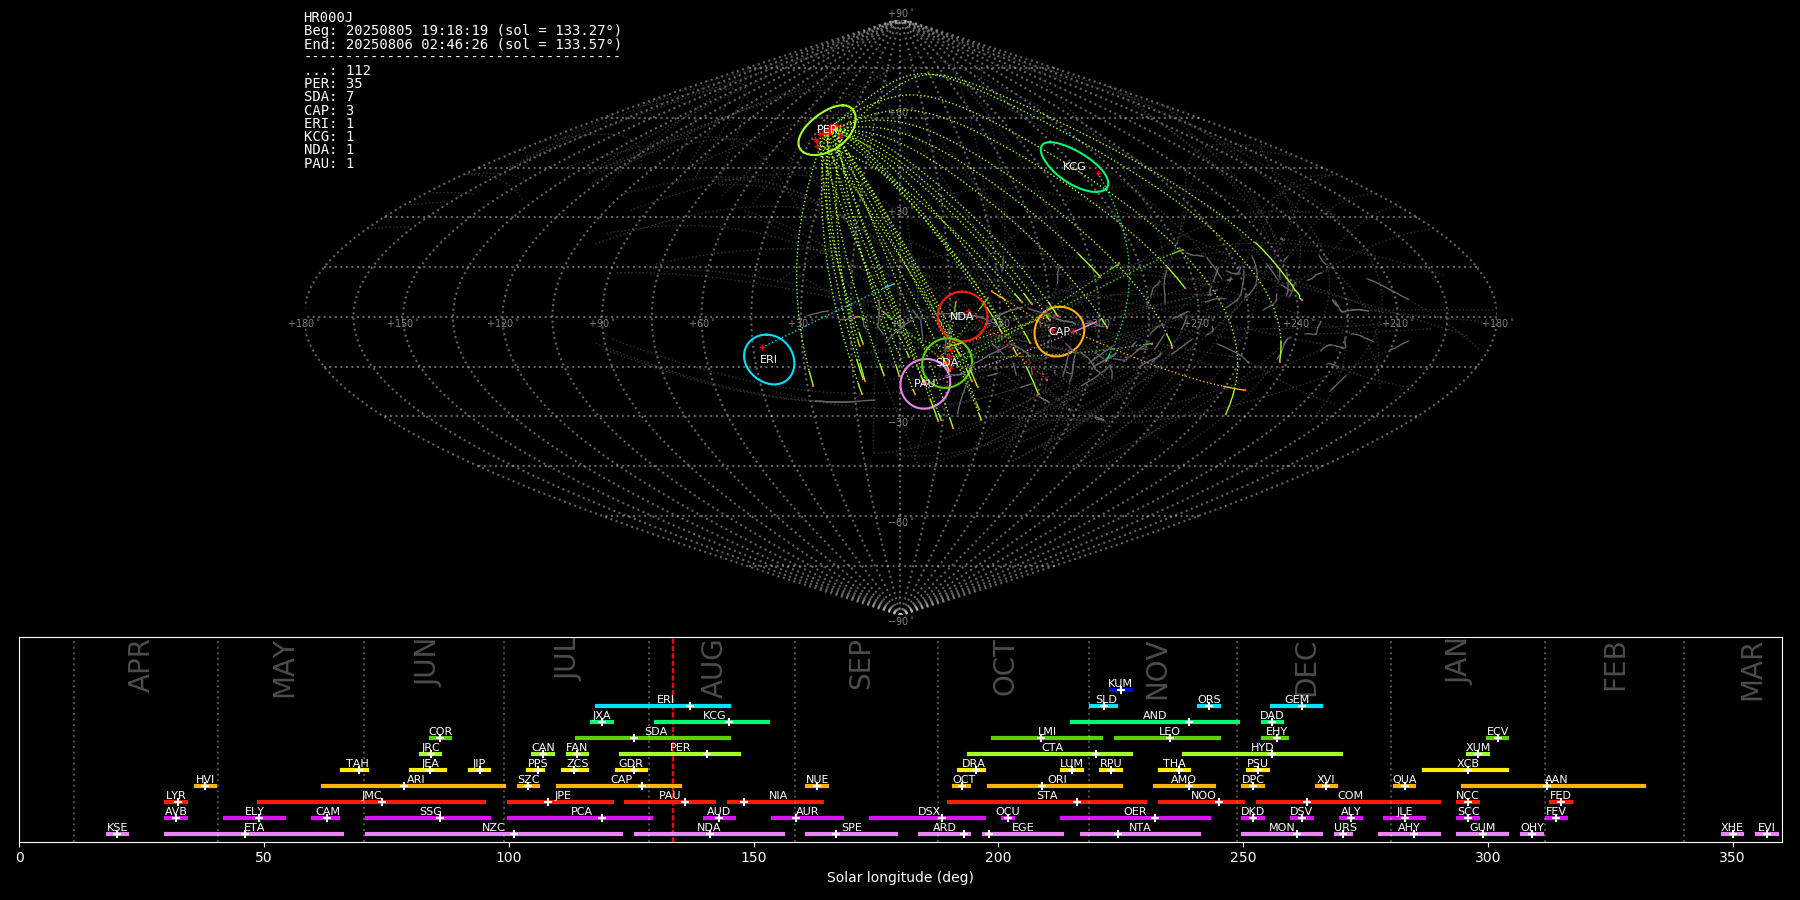Click the red dashed current solar longitude line

pos(673,740)
